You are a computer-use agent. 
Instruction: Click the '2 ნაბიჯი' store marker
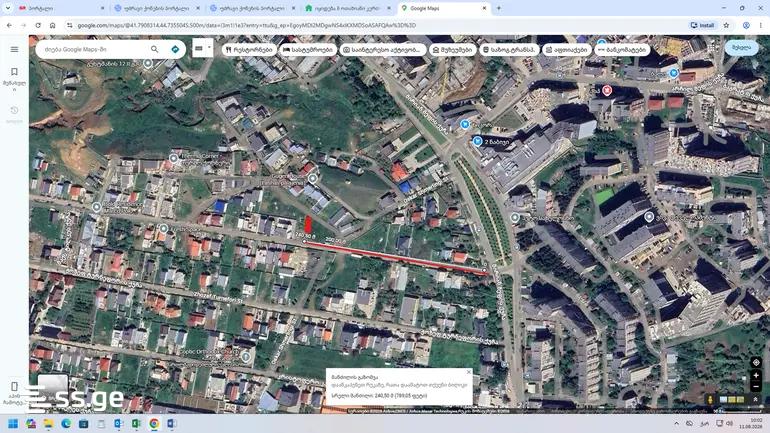[477, 141]
